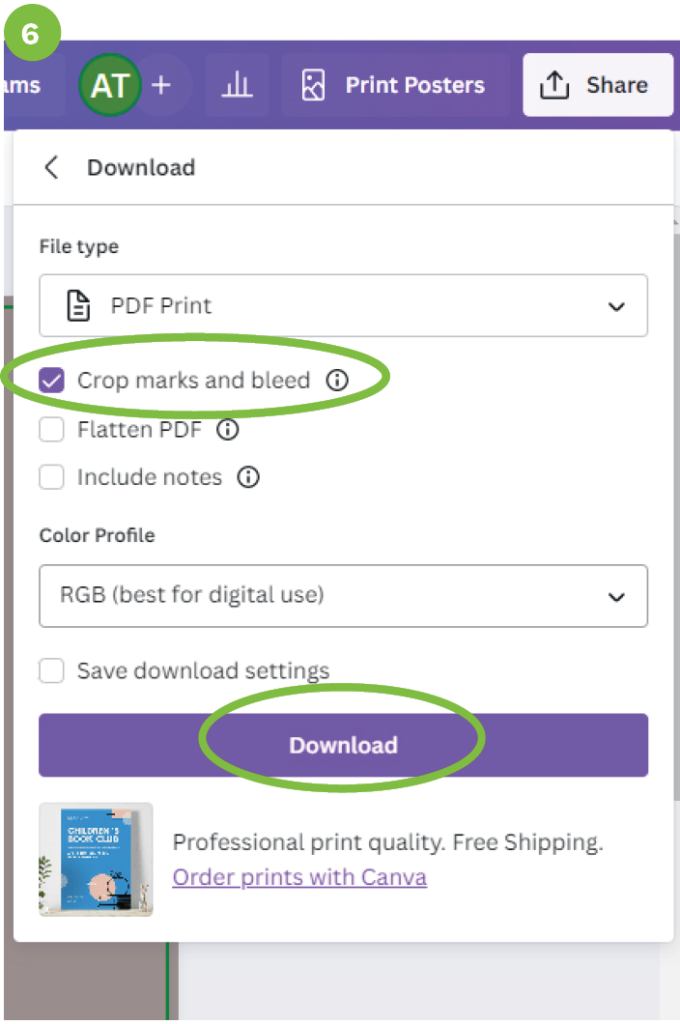Uncheck Crop marks and bleed checkbox
This screenshot has width=680, height=1024.
(x=52, y=380)
